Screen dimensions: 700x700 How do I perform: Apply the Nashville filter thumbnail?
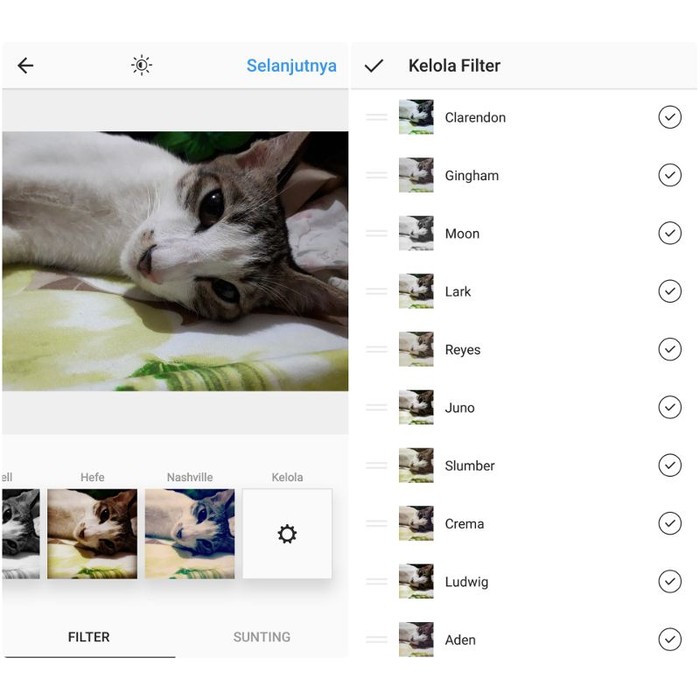[x=190, y=534]
